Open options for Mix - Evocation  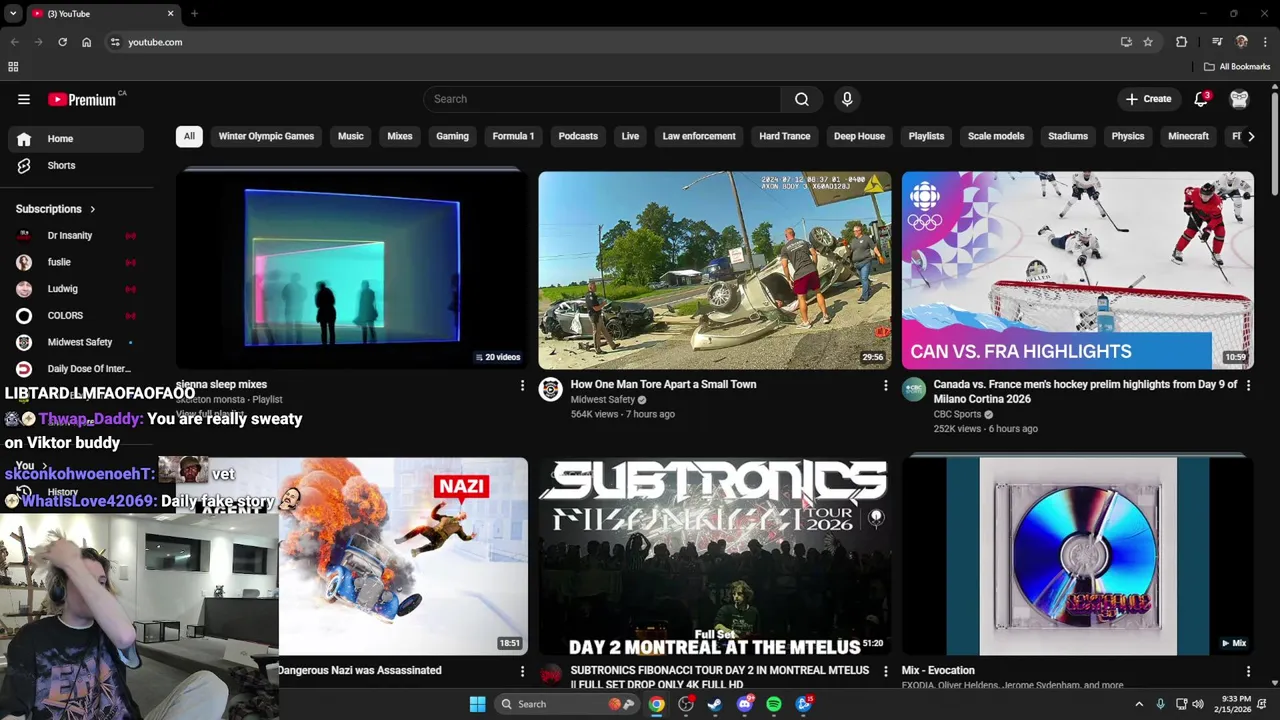tap(1248, 671)
